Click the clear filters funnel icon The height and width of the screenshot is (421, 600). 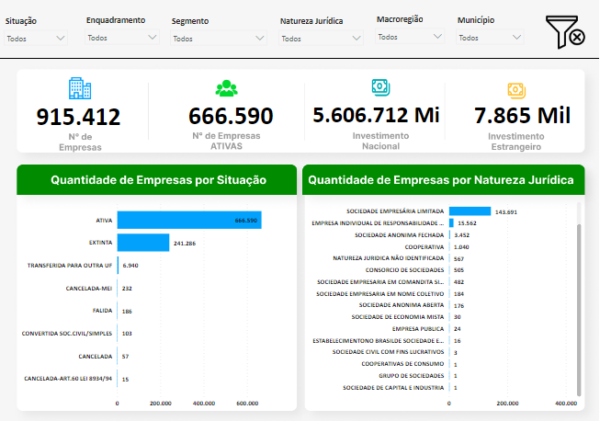tap(565, 32)
